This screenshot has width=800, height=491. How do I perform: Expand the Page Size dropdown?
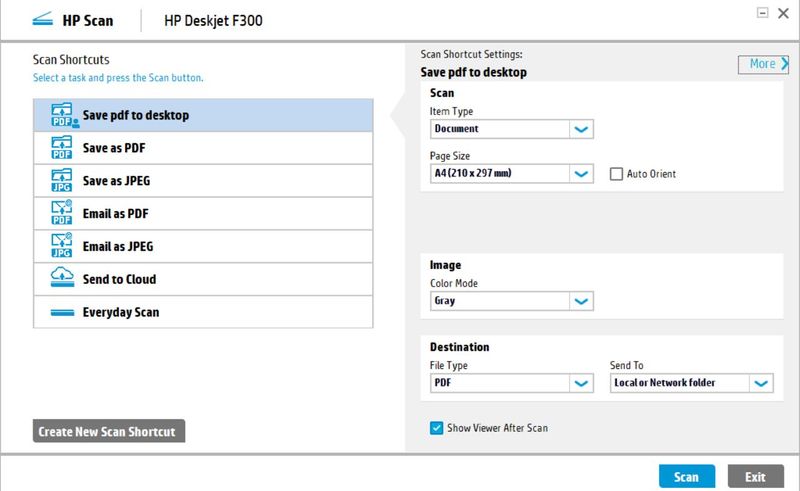click(512, 174)
